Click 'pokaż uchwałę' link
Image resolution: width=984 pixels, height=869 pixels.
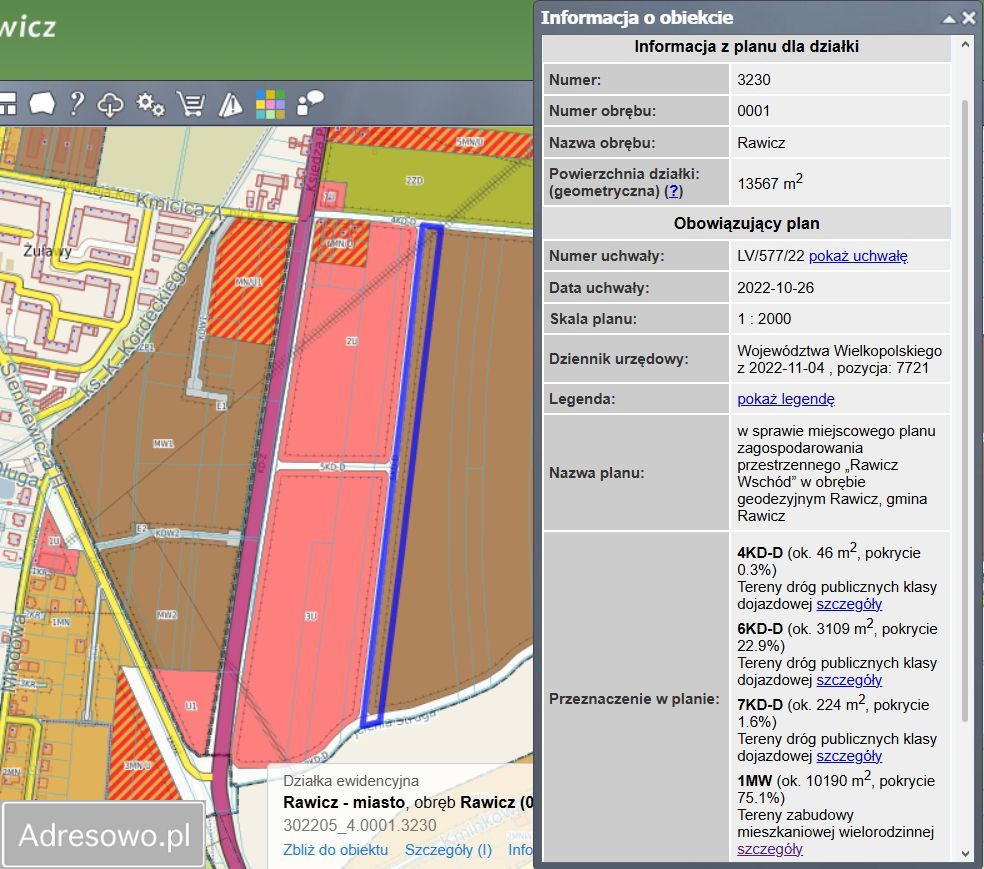858,256
